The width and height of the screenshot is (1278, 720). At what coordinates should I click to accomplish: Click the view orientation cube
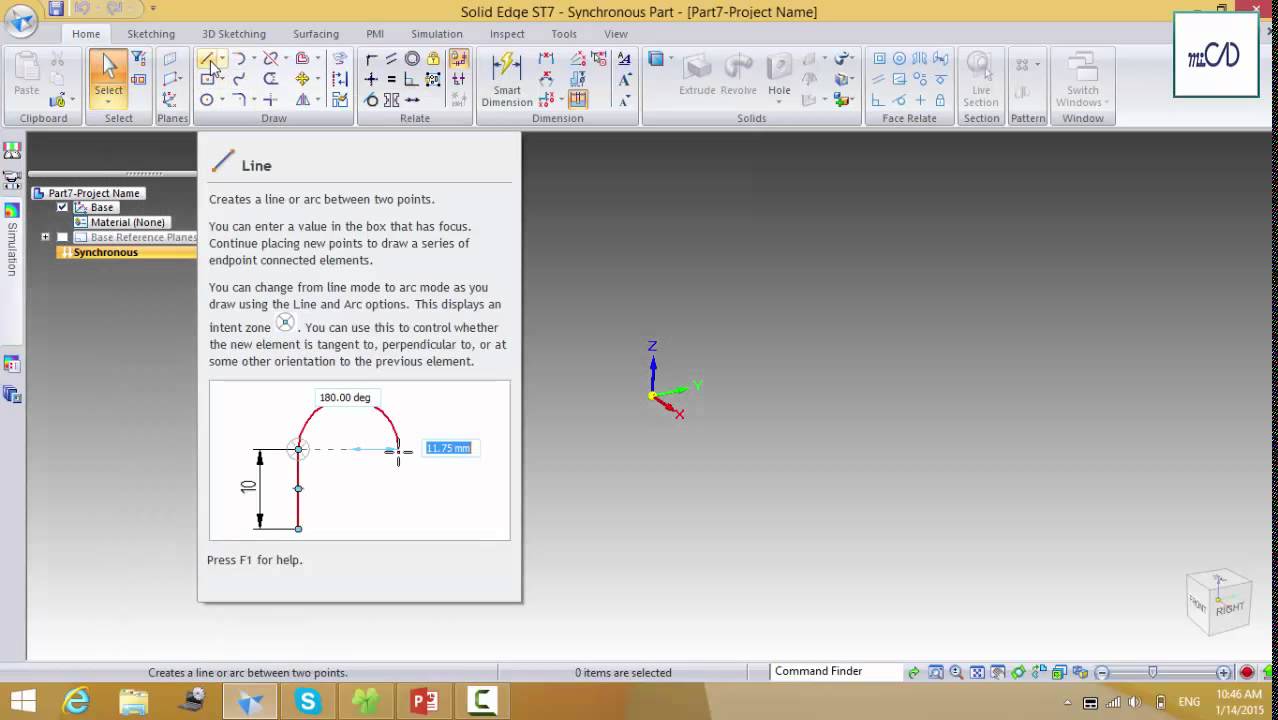point(1219,602)
